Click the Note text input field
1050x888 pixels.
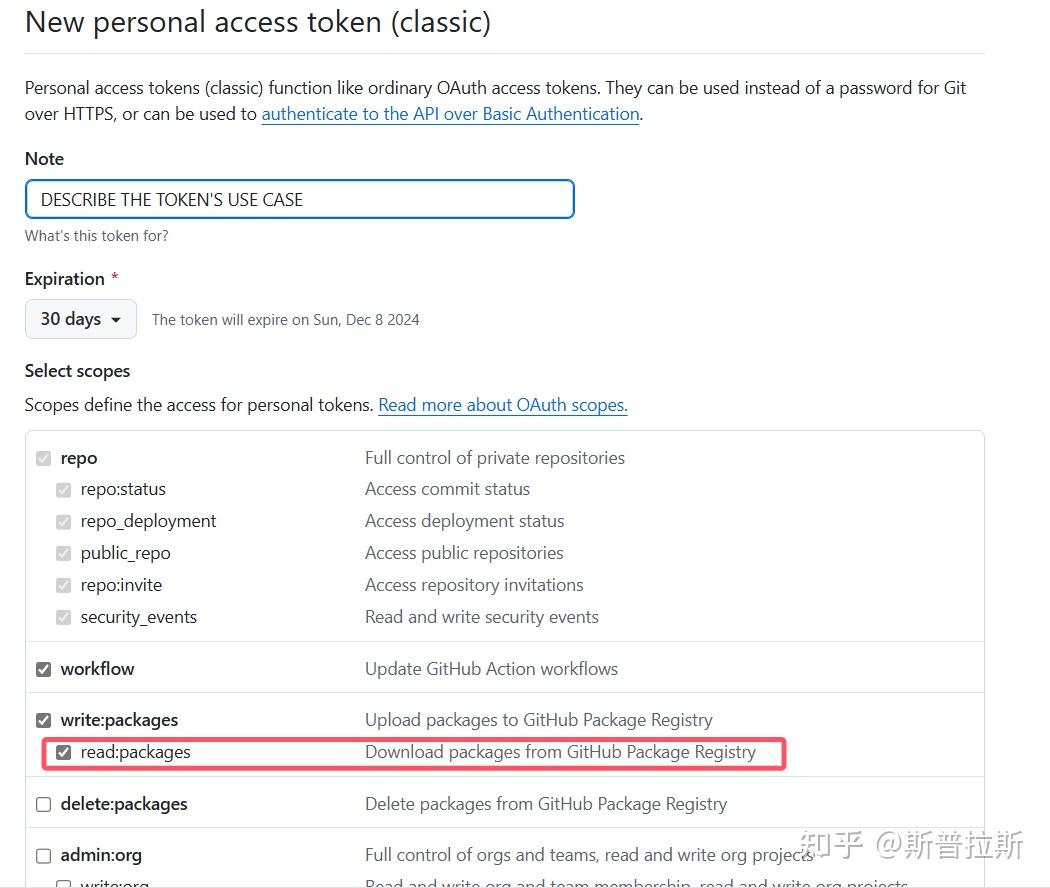(x=299, y=199)
